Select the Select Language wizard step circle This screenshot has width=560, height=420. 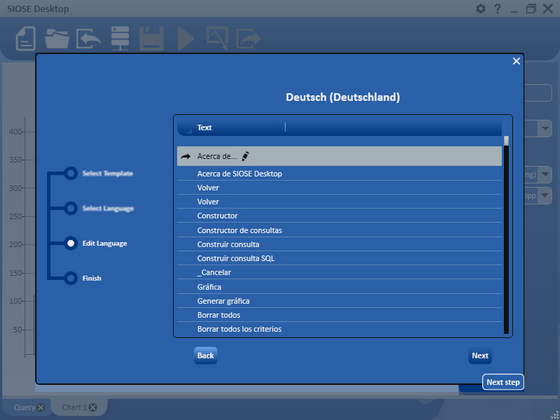tap(71, 208)
